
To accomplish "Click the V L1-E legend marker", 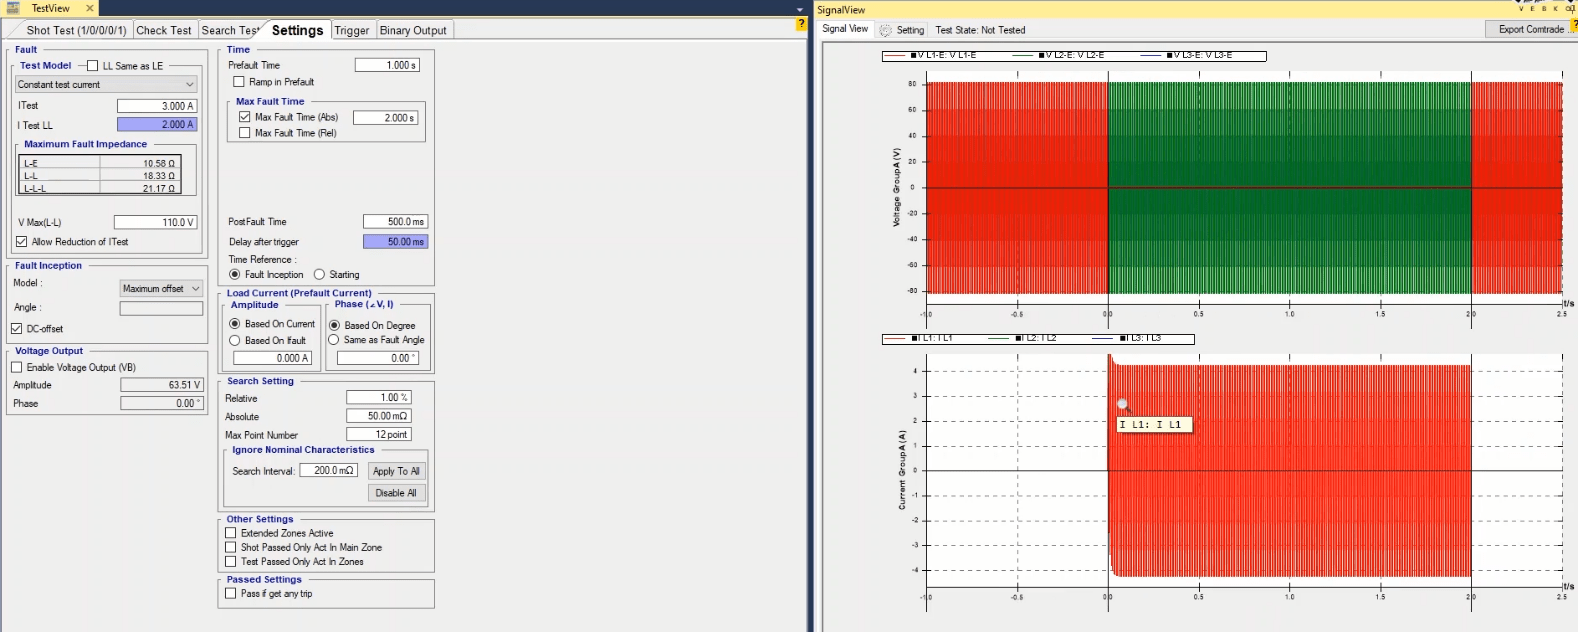I will click(x=914, y=56).
